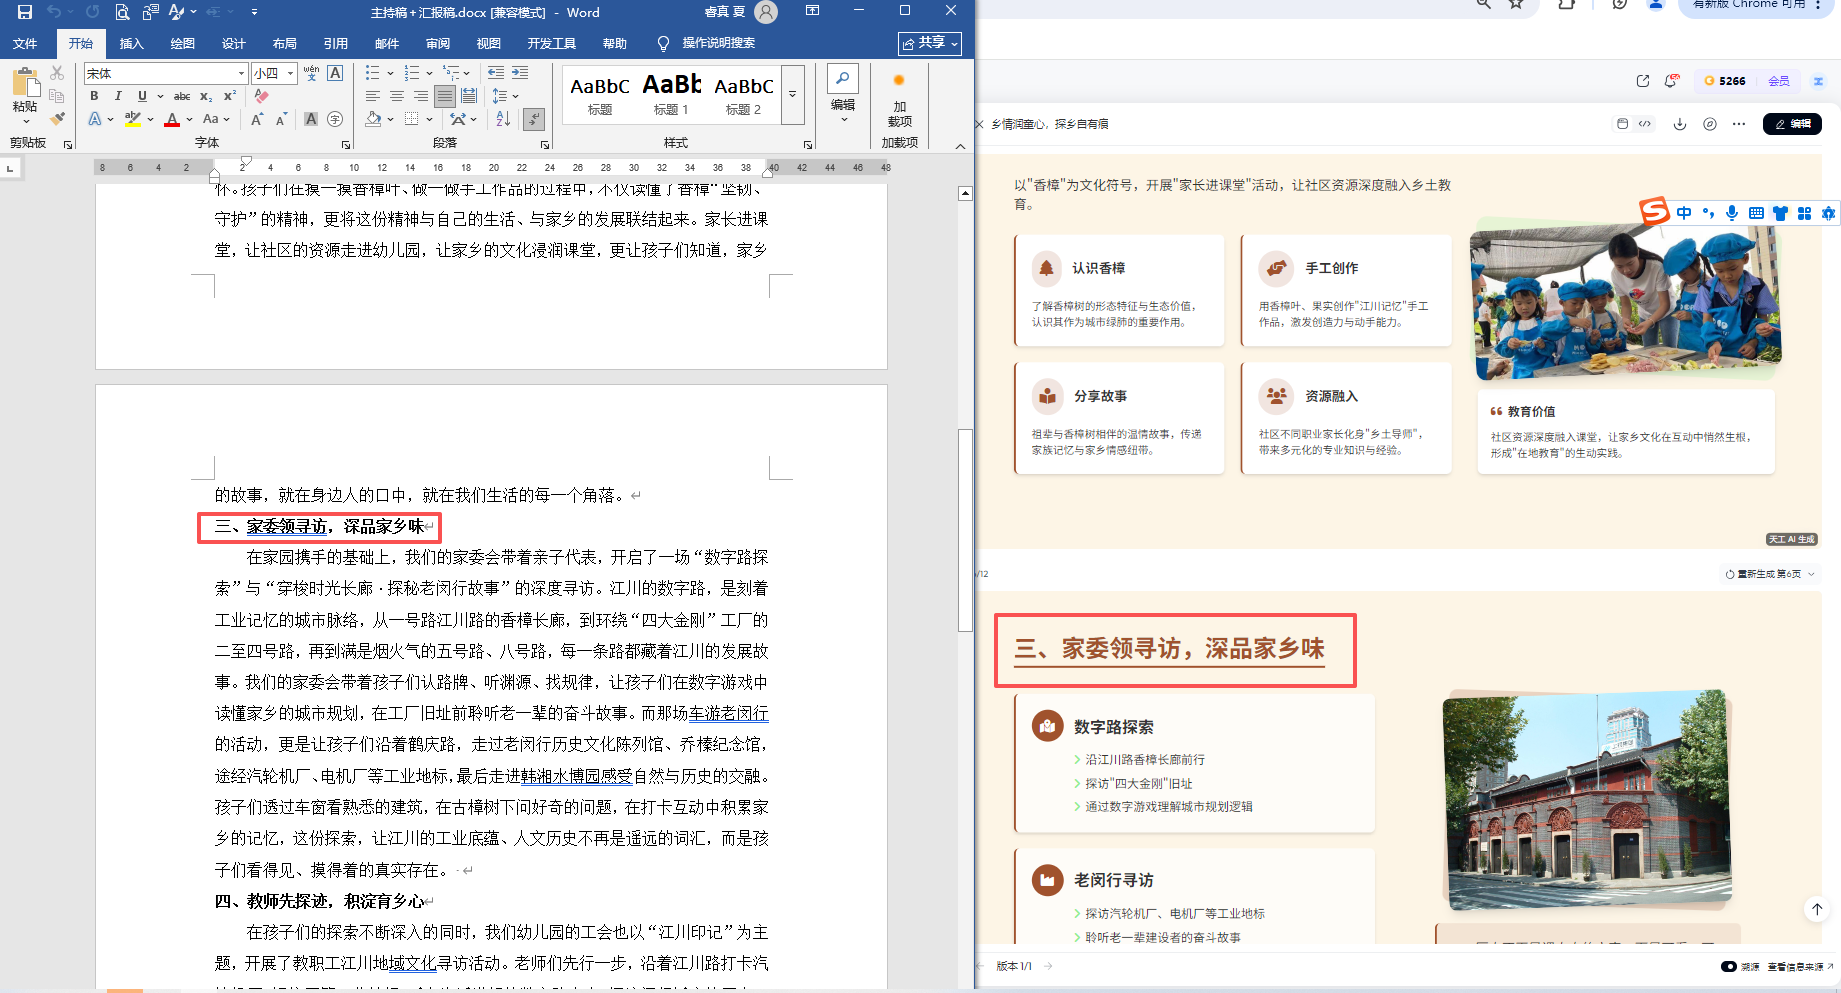The height and width of the screenshot is (993, 1841).
Task: Toggle bold formatting
Action: (x=94, y=96)
